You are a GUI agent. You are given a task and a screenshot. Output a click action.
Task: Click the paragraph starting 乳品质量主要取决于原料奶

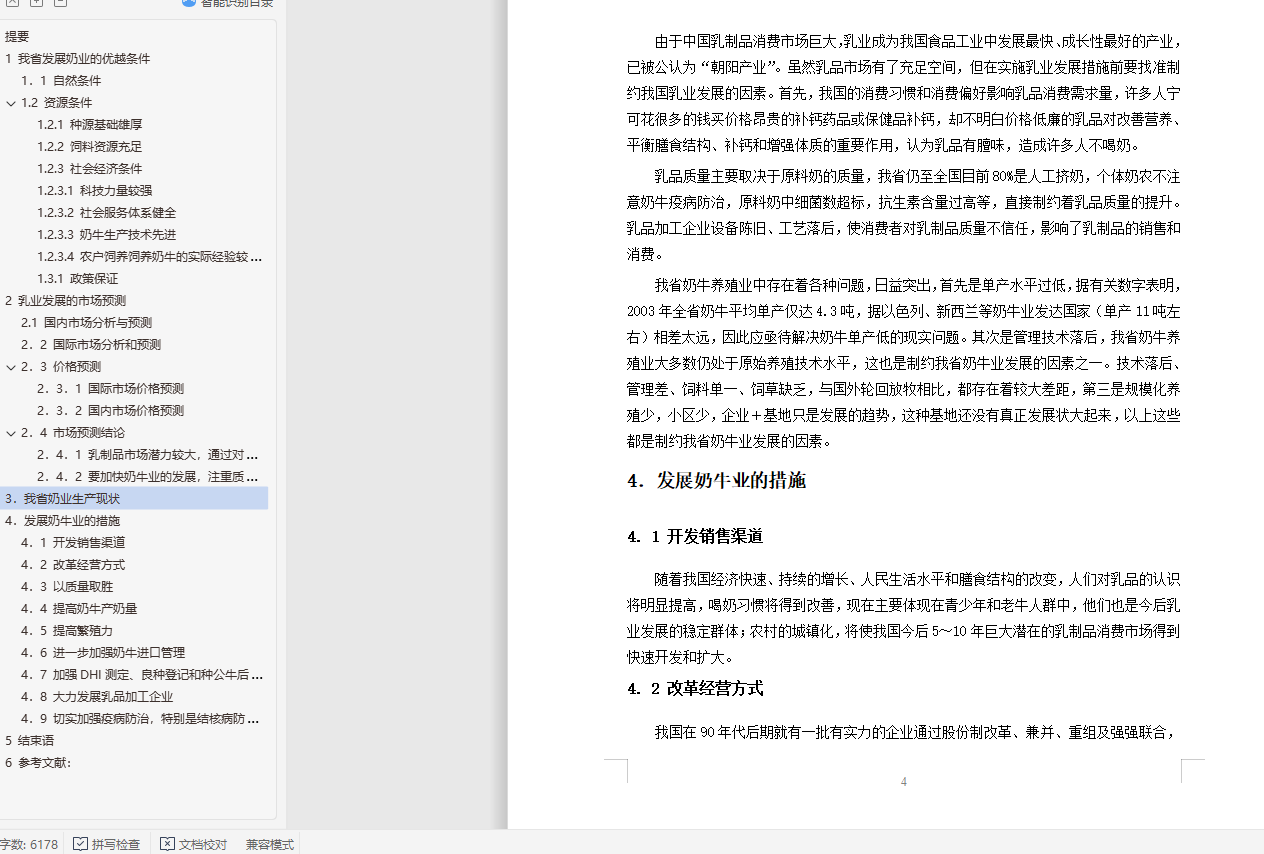pyautogui.click(x=904, y=215)
